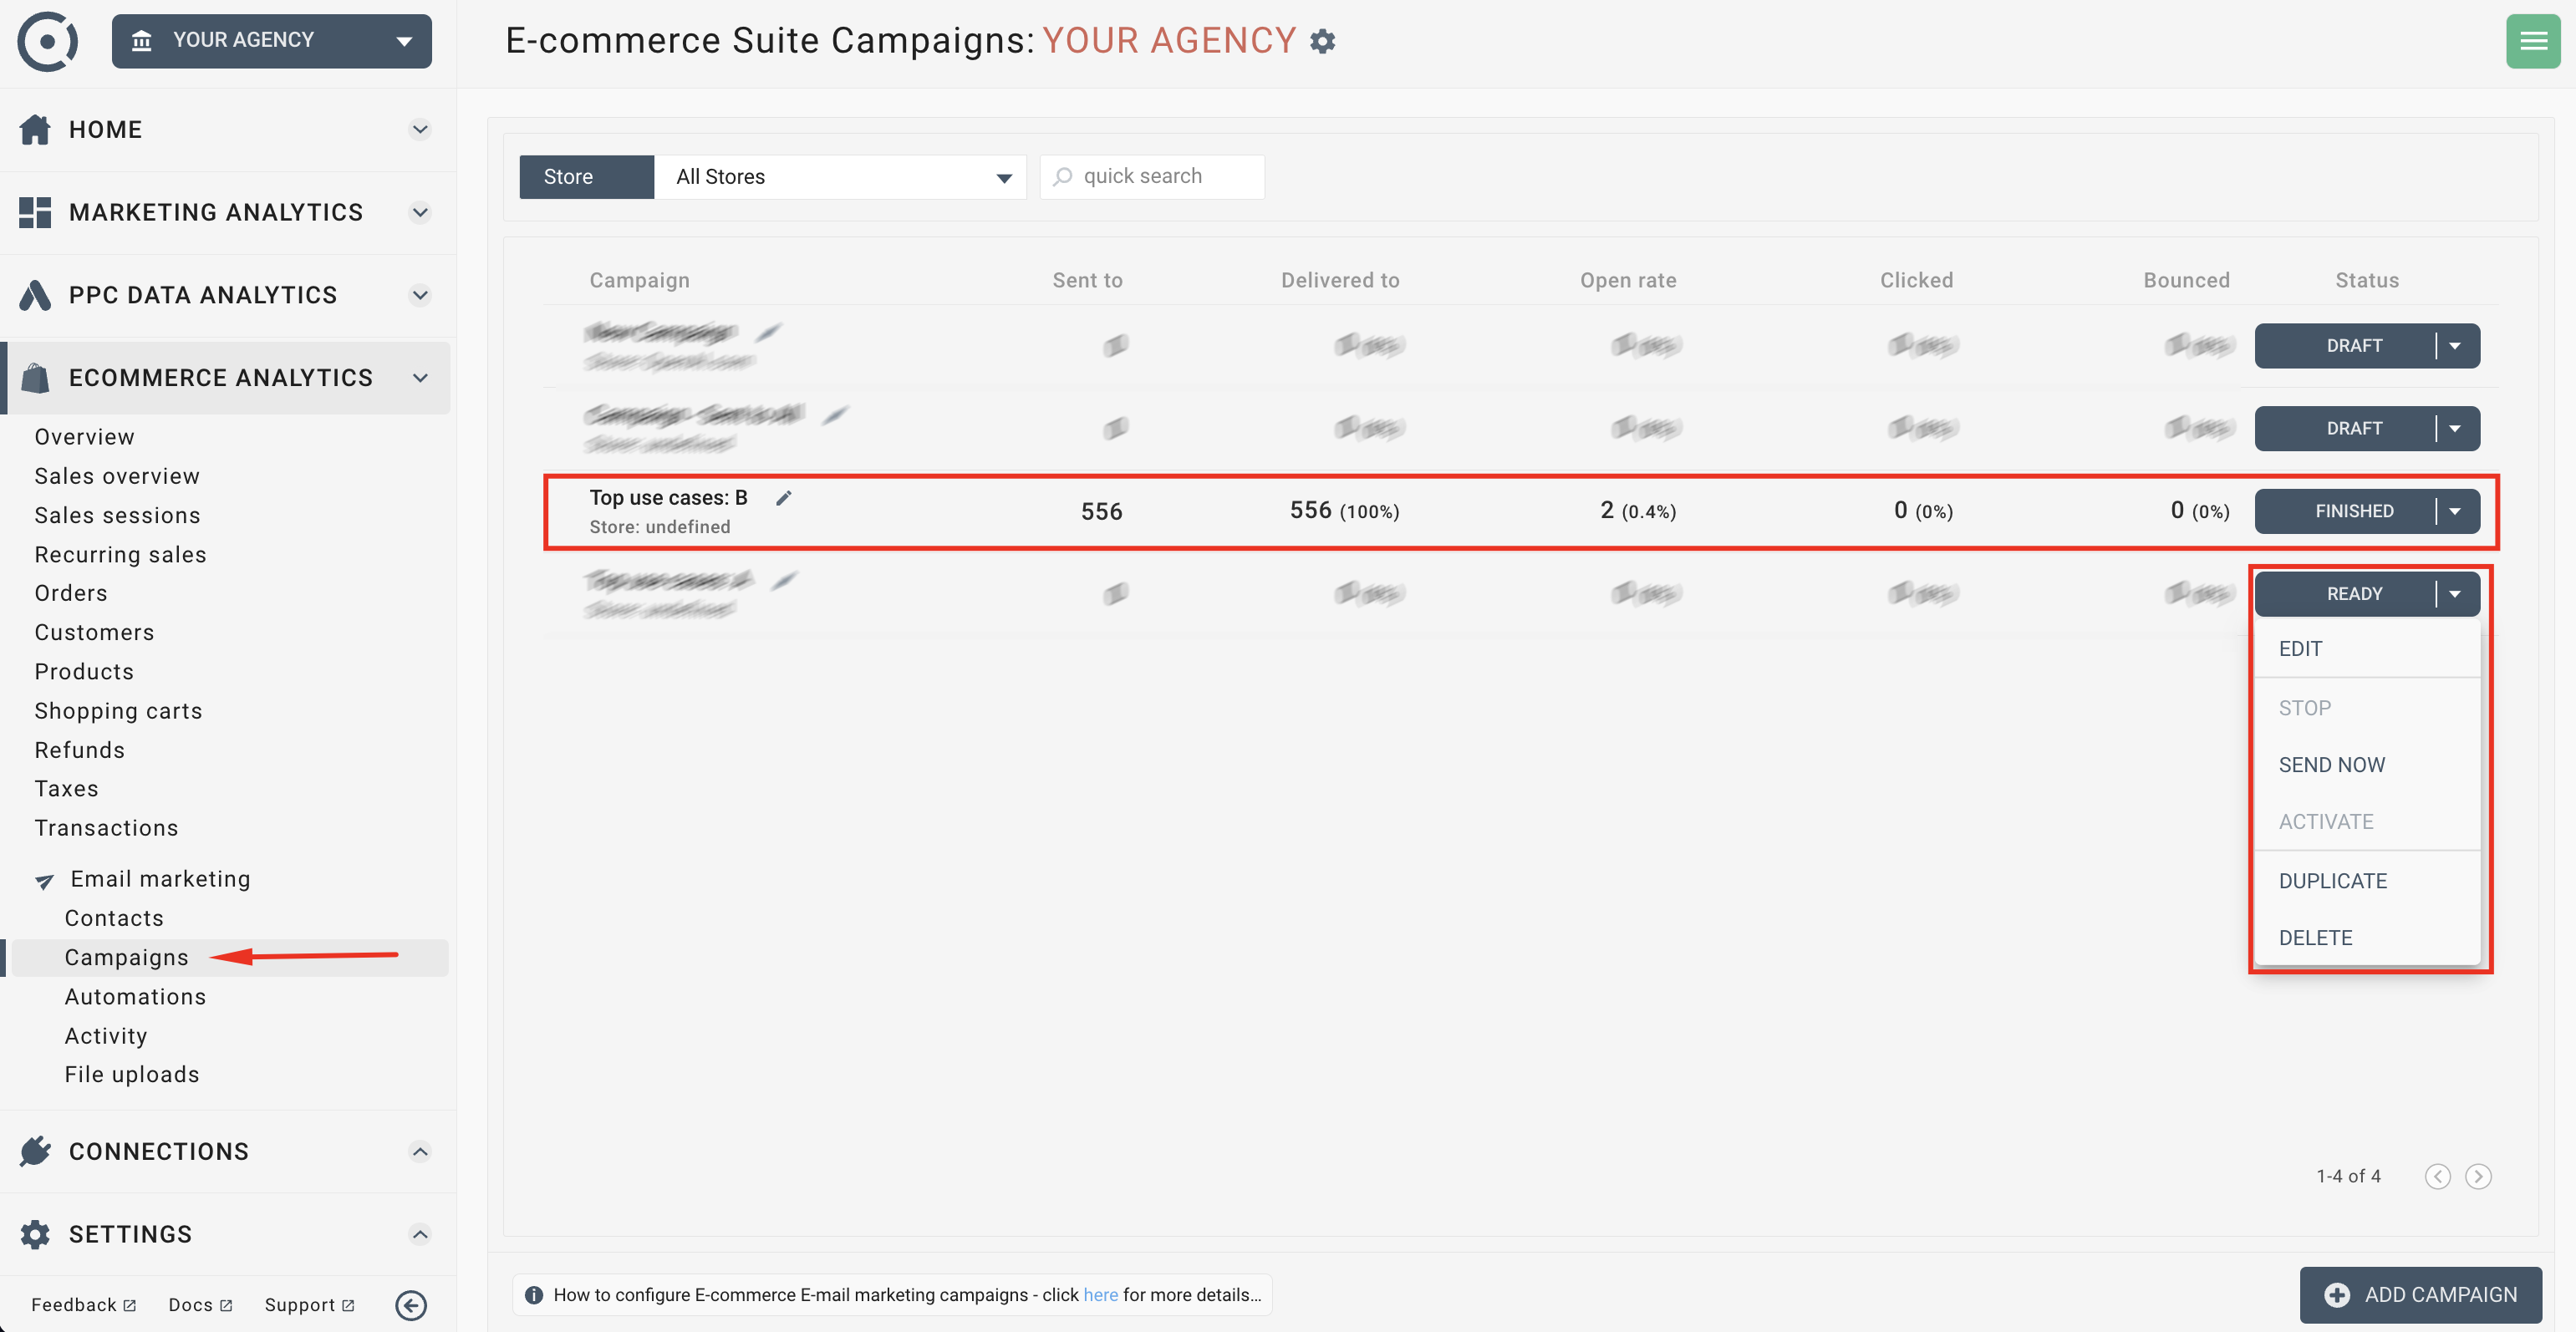Click the PPC Data Analytics icon
Image resolution: width=2576 pixels, height=1332 pixels.
[35, 295]
